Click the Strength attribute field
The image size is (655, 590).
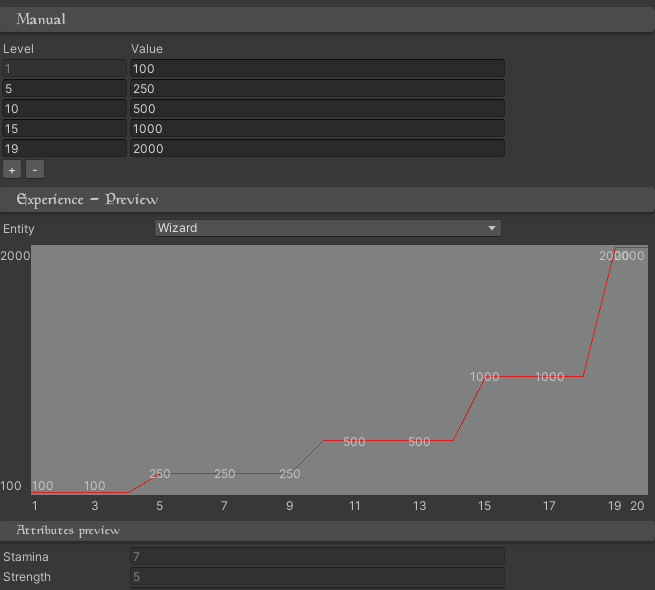317,577
